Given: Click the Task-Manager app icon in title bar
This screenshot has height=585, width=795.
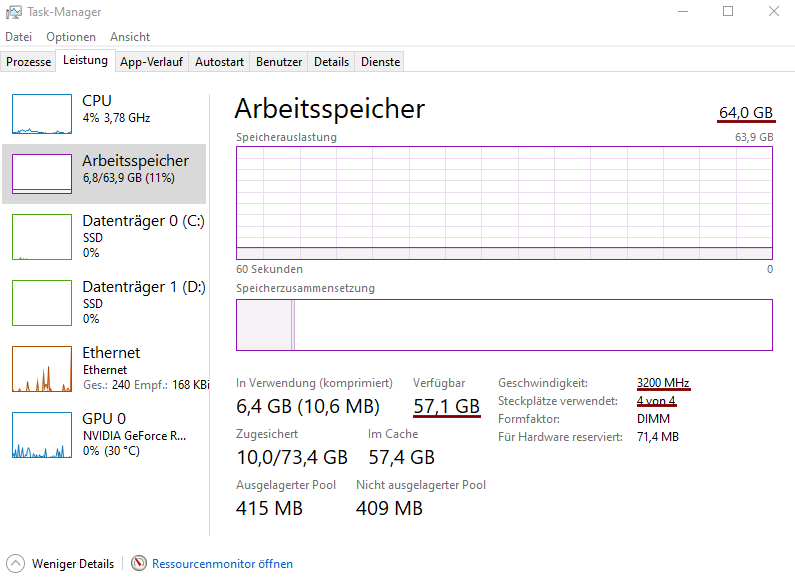Looking at the screenshot, I should pyautogui.click(x=11, y=12).
